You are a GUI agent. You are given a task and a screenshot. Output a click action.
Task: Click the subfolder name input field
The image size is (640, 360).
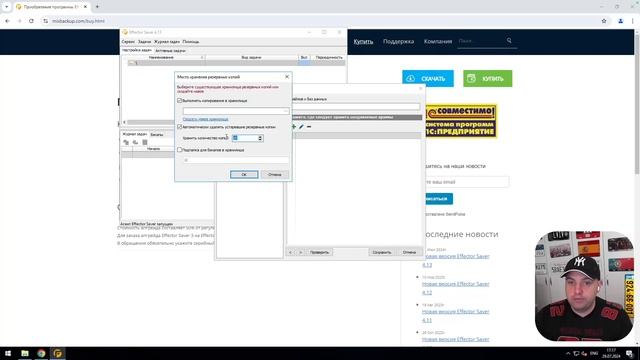pos(236,160)
